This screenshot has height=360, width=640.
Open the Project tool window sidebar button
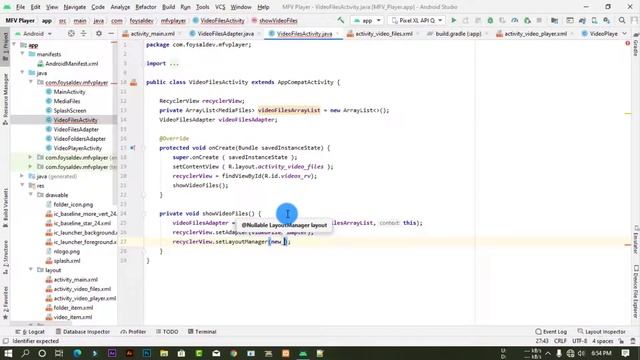5,47
